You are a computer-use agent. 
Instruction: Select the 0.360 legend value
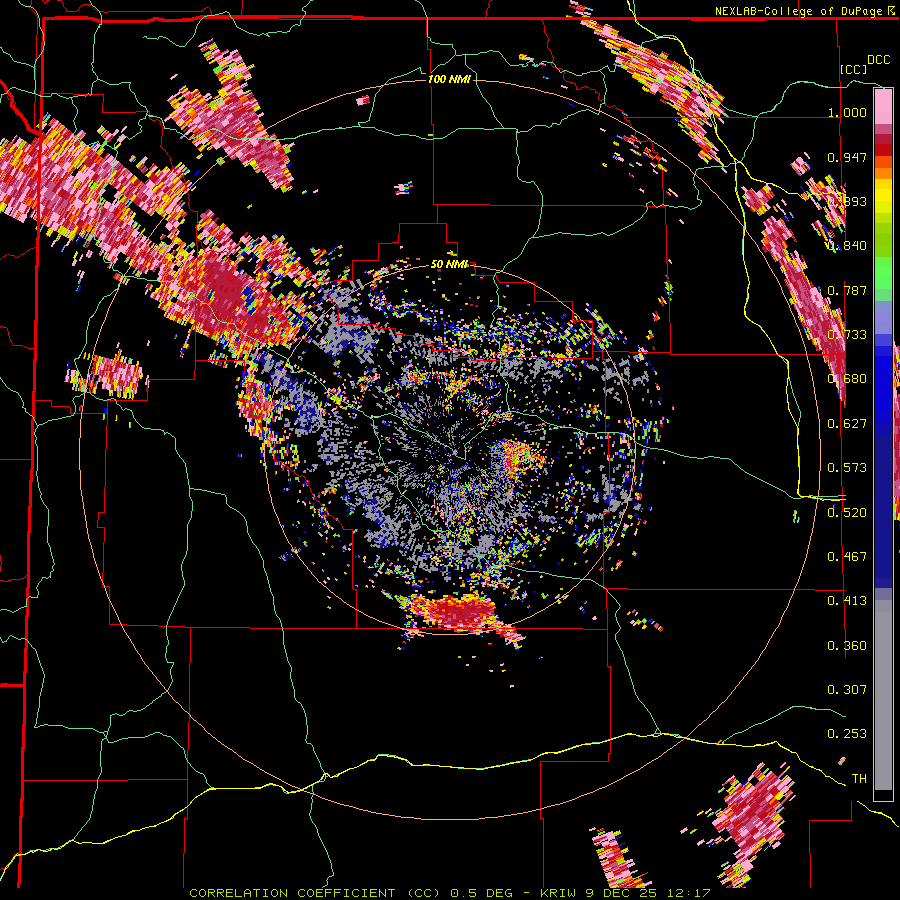(847, 645)
